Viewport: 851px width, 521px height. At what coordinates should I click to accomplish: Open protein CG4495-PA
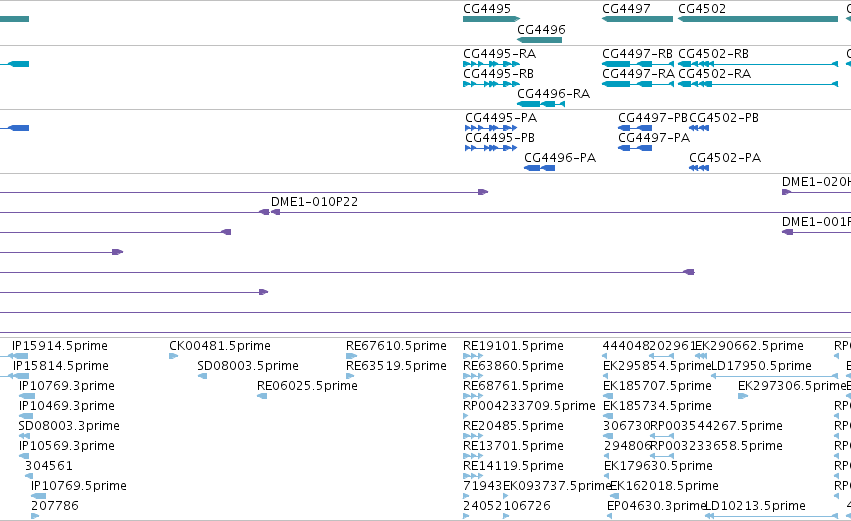tap(501, 118)
